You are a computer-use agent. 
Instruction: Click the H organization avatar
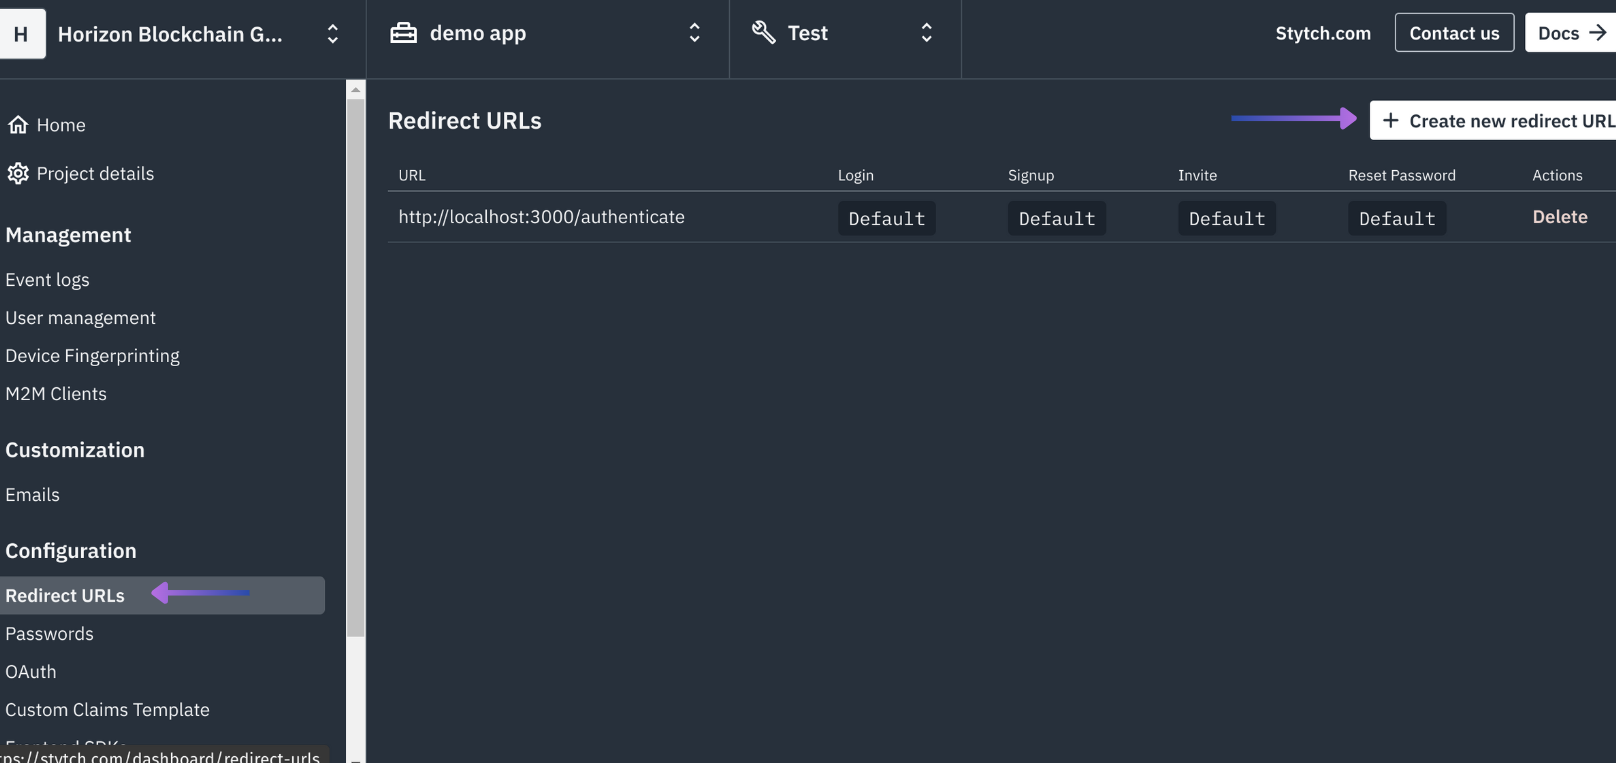pos(21,34)
